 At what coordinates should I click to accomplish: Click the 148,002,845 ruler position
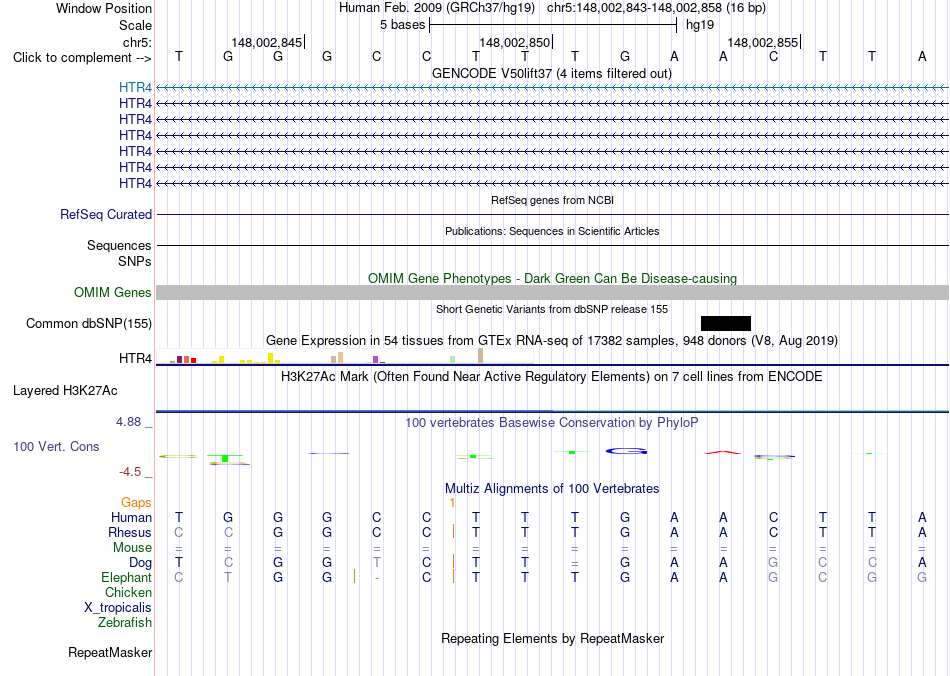point(267,42)
